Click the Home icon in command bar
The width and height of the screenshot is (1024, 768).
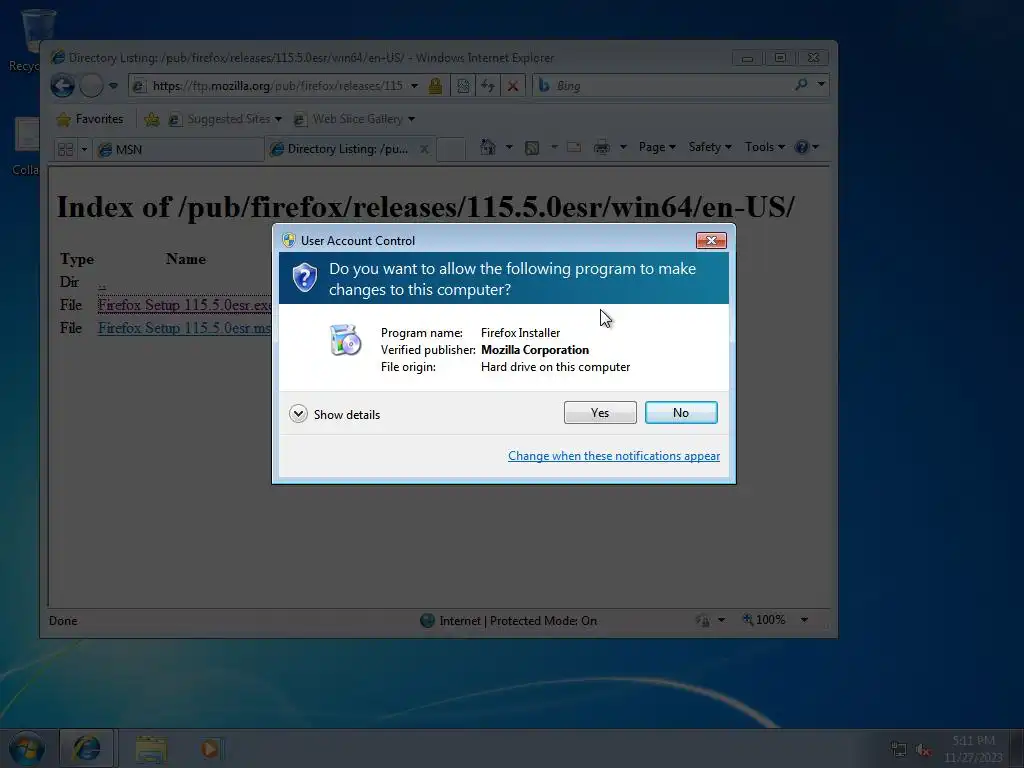pyautogui.click(x=487, y=147)
